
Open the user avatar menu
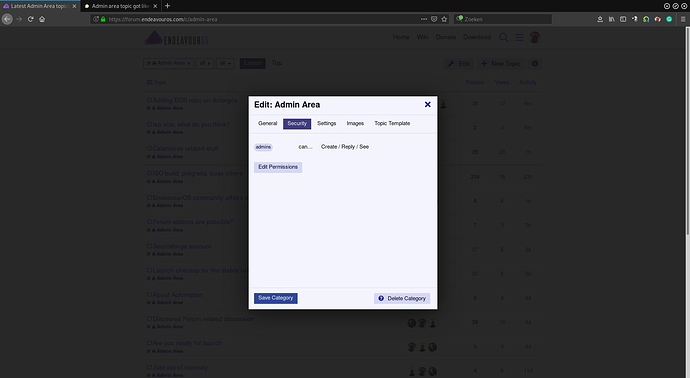coord(535,37)
